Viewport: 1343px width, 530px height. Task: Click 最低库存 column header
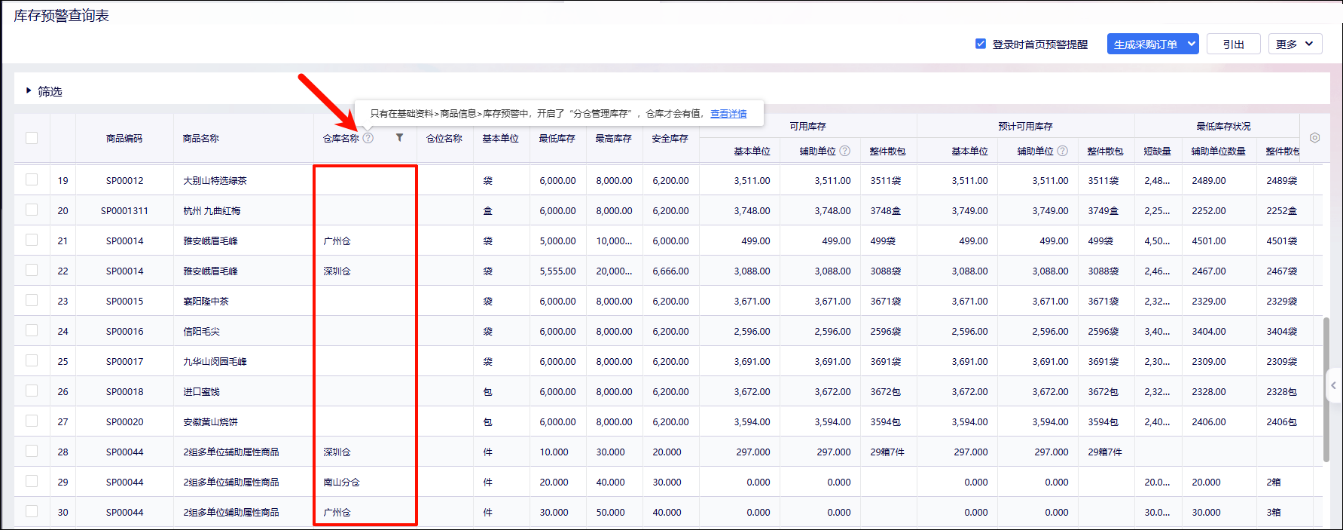click(558, 139)
